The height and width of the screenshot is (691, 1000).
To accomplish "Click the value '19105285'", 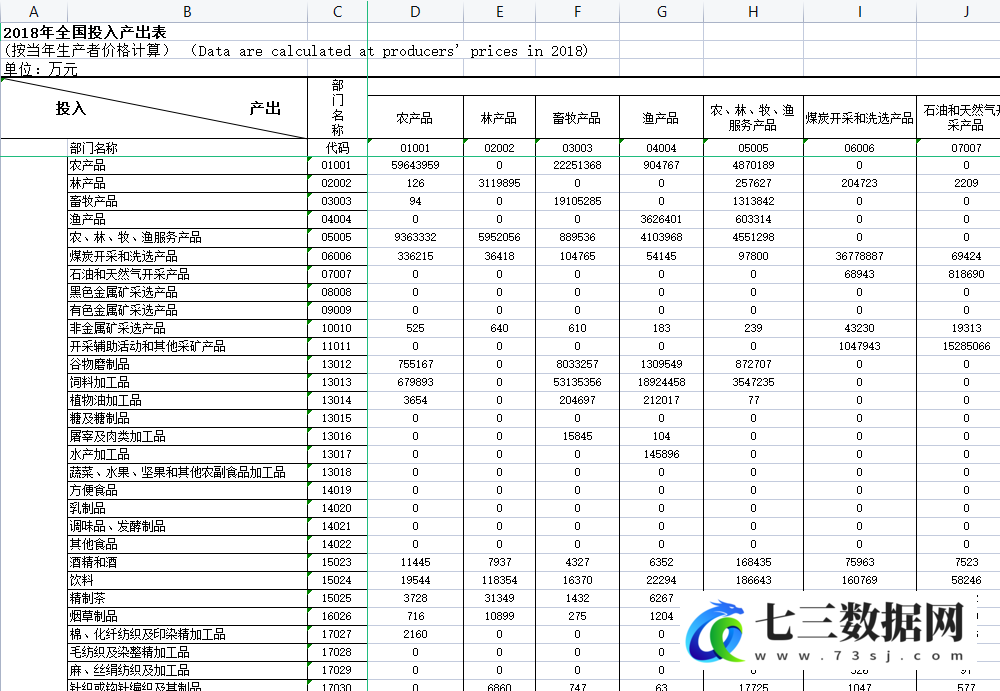I will click(577, 201).
